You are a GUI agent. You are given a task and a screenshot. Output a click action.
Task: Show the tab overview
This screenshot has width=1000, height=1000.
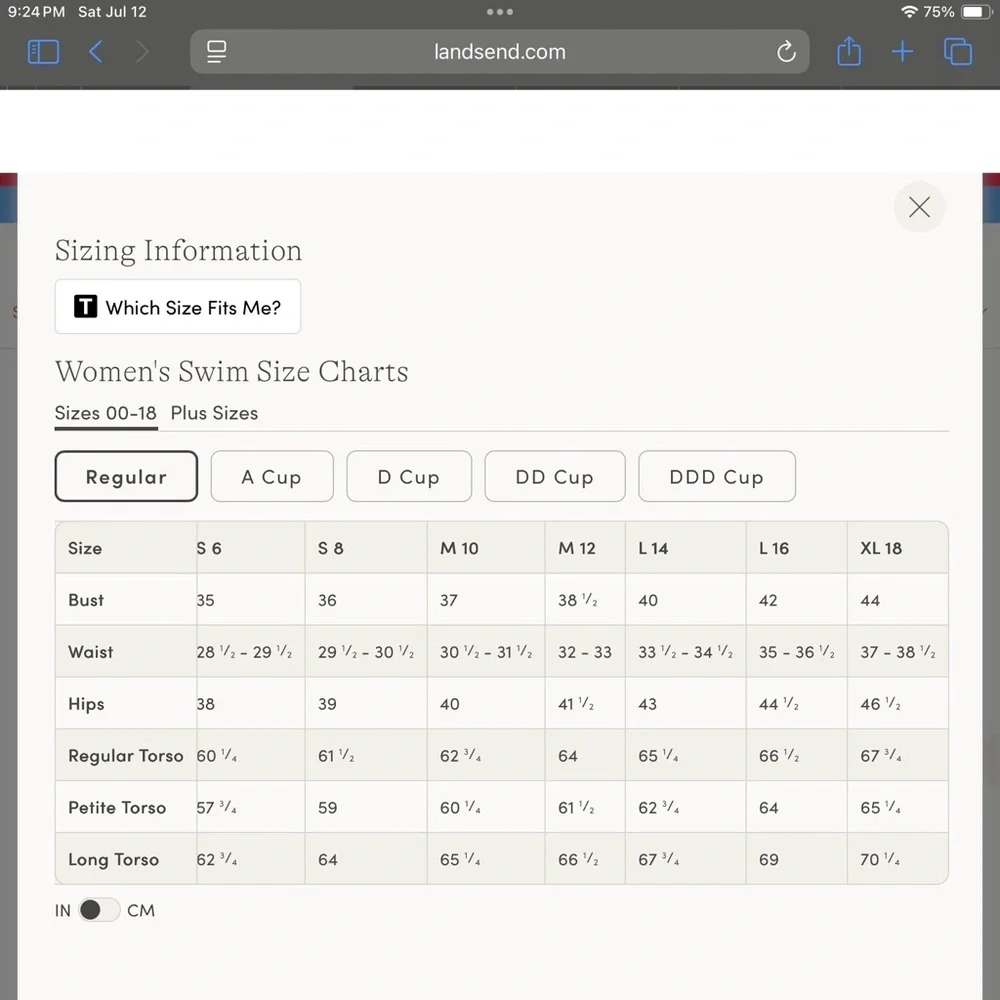[x=957, y=52]
